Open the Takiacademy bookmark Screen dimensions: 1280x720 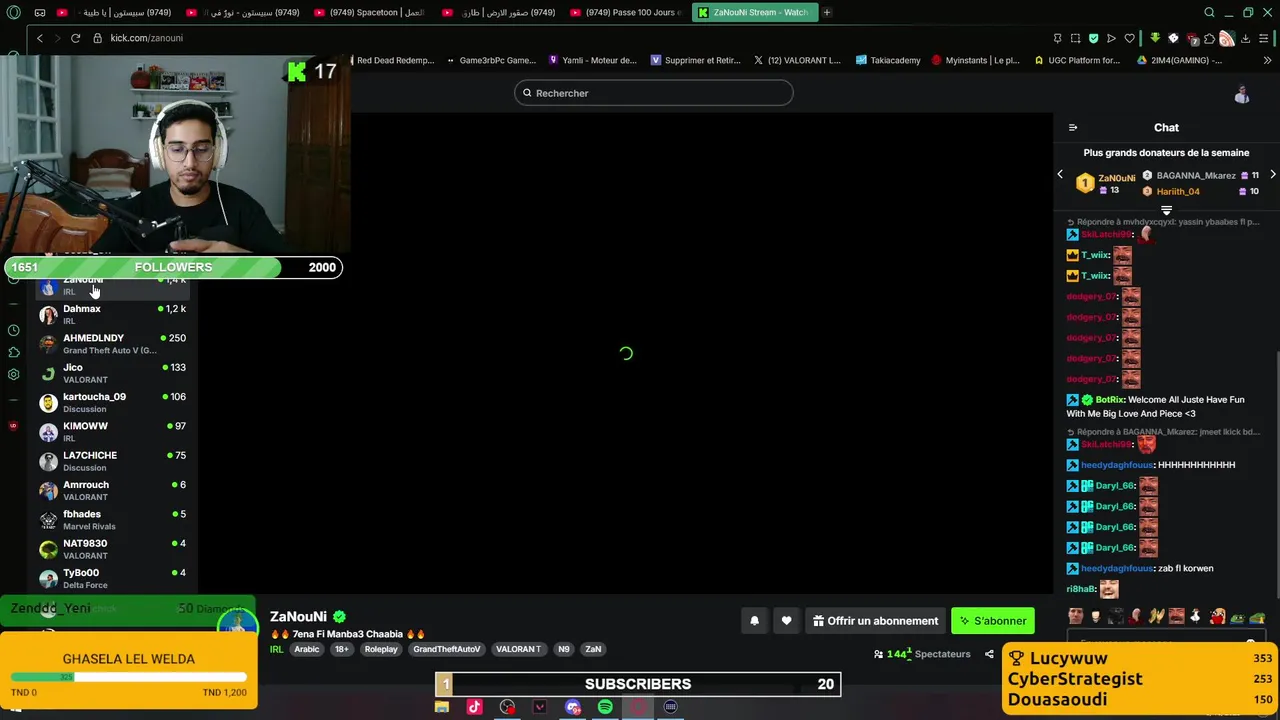(888, 60)
